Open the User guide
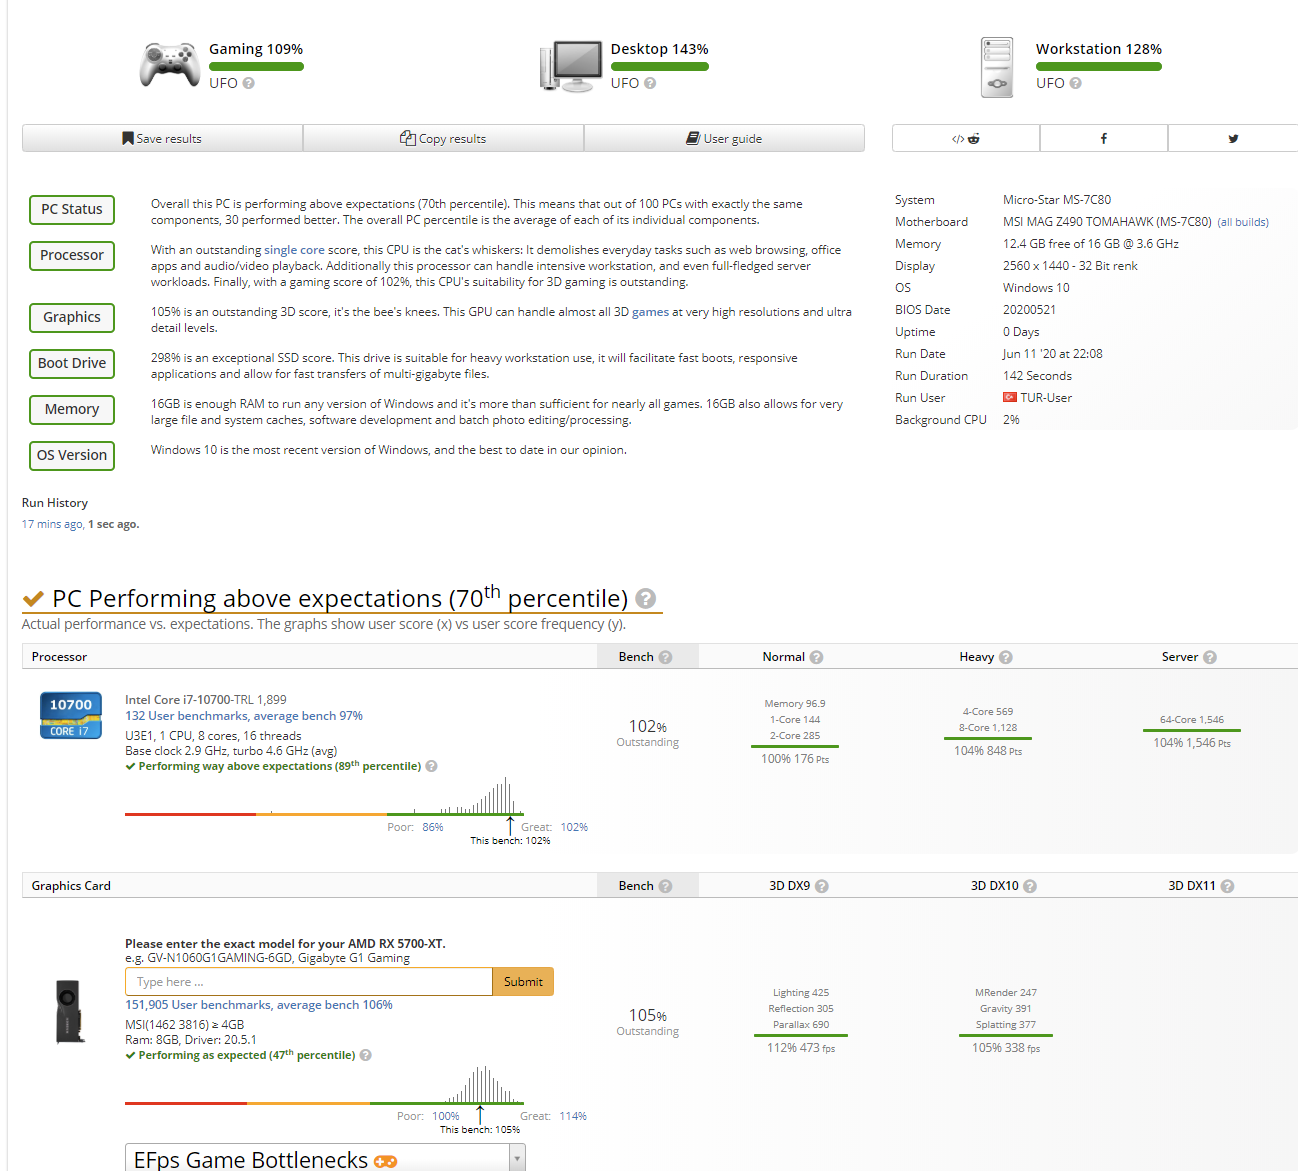Screen dimensions: 1298x1171 tap(724, 138)
